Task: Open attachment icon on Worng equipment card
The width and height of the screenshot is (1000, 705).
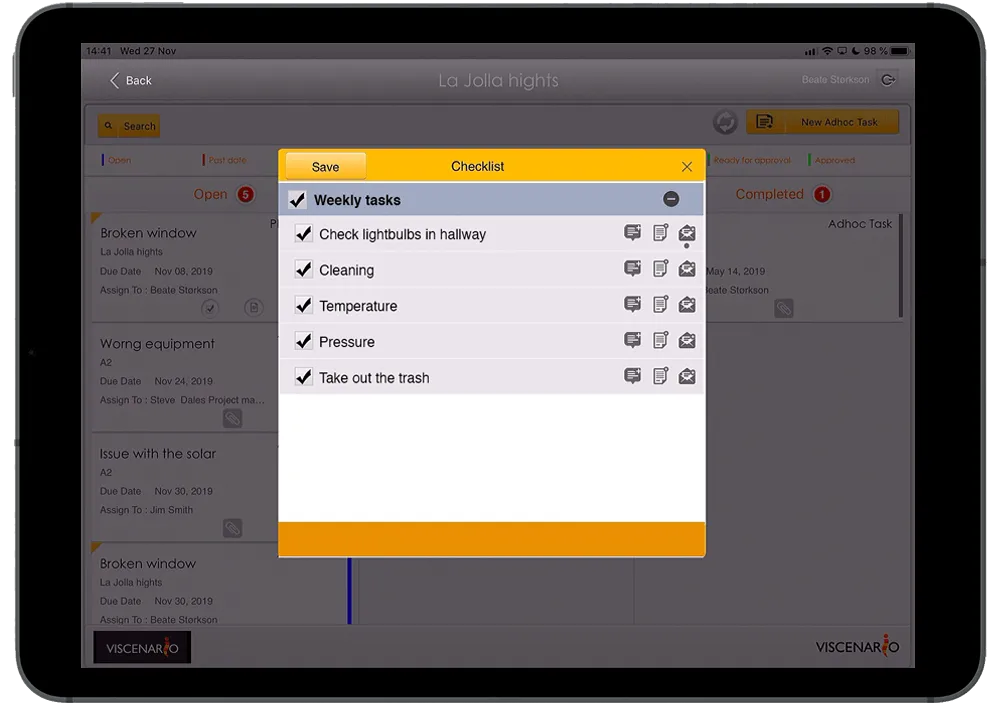Action: (x=232, y=419)
